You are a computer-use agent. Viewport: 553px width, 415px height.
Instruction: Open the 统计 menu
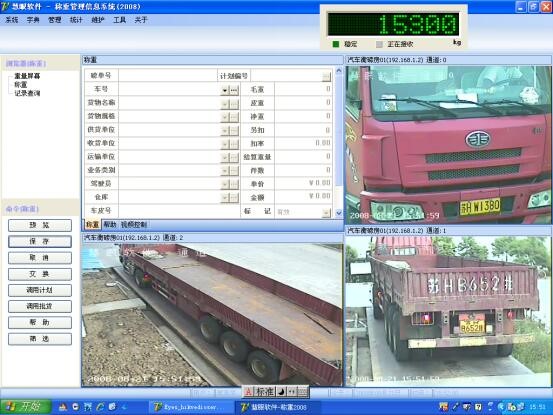tap(76, 20)
